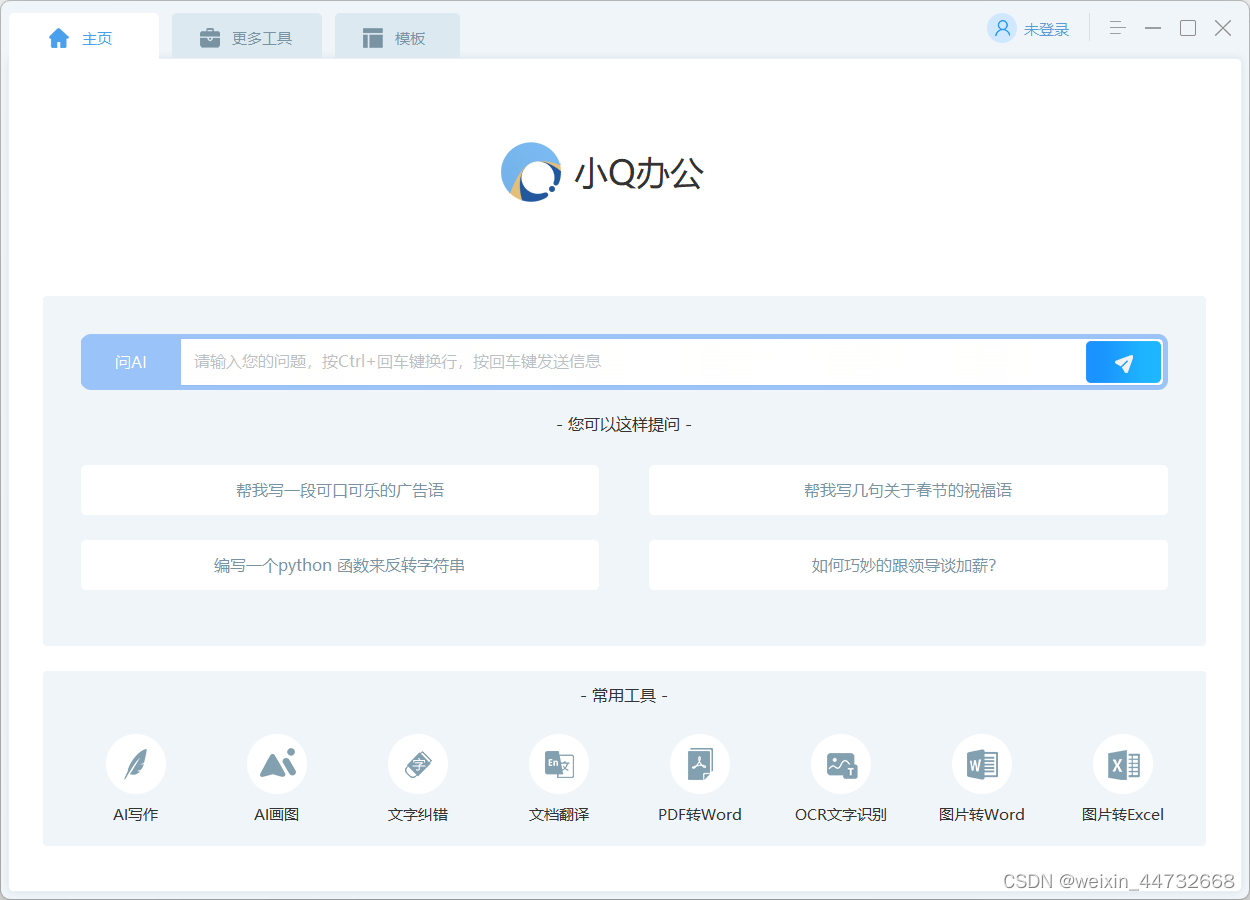1250x900 pixels.
Task: Launch the 图片转Word tool
Action: point(982,780)
